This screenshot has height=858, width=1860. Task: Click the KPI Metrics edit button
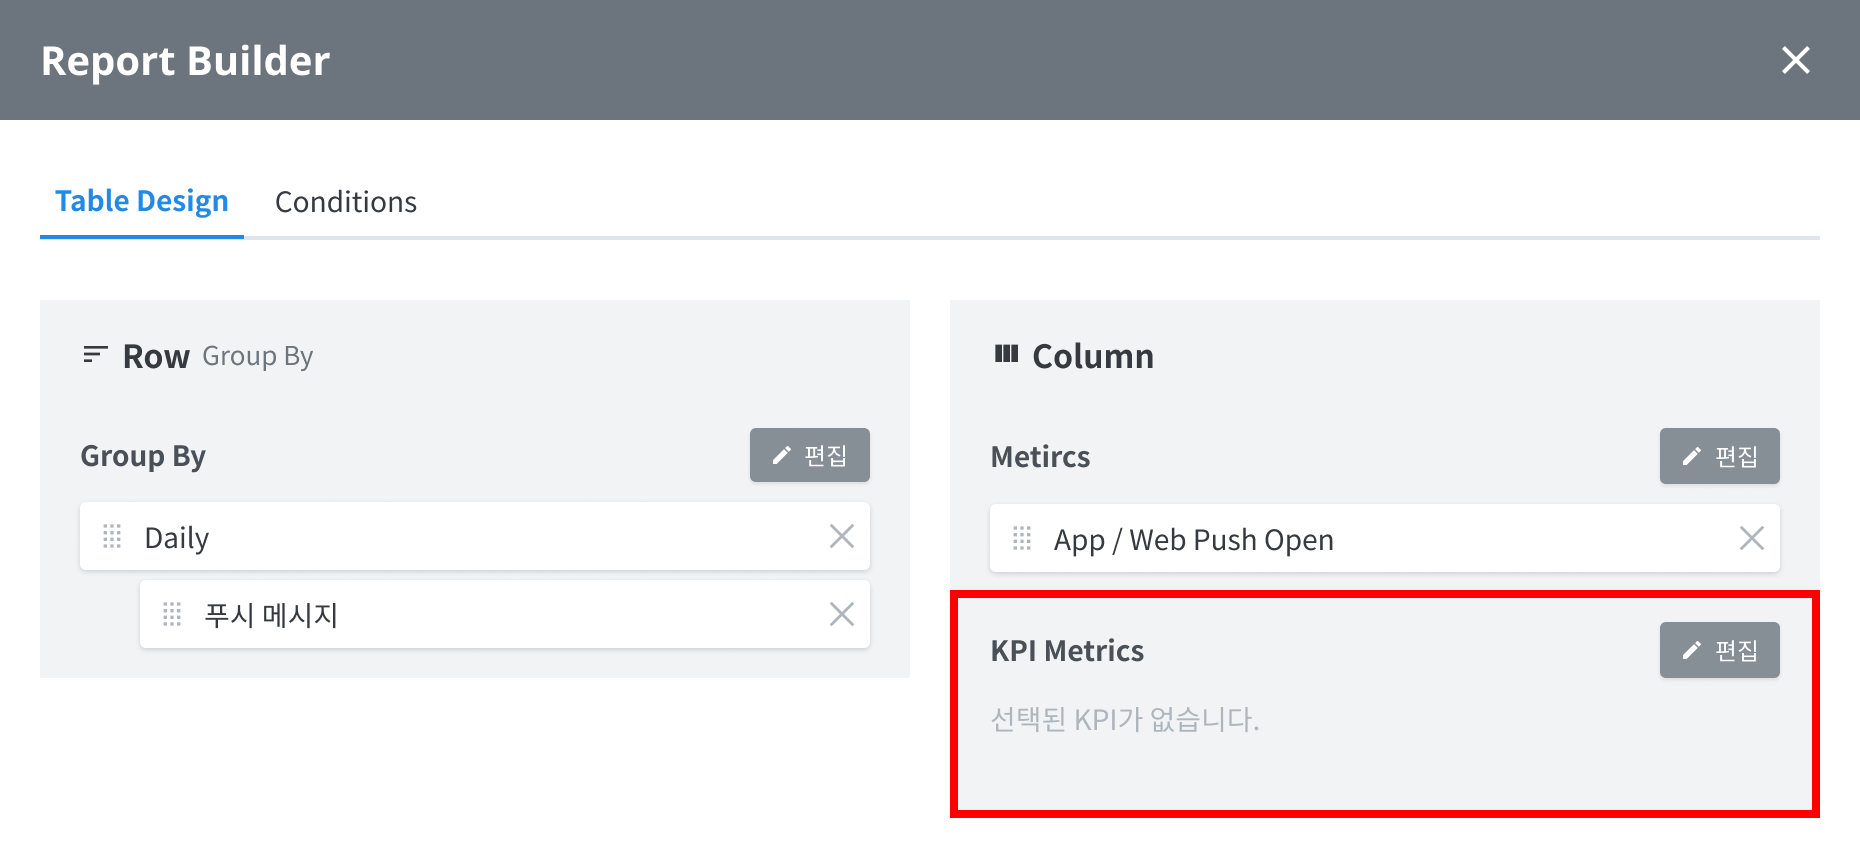pyautogui.click(x=1719, y=651)
